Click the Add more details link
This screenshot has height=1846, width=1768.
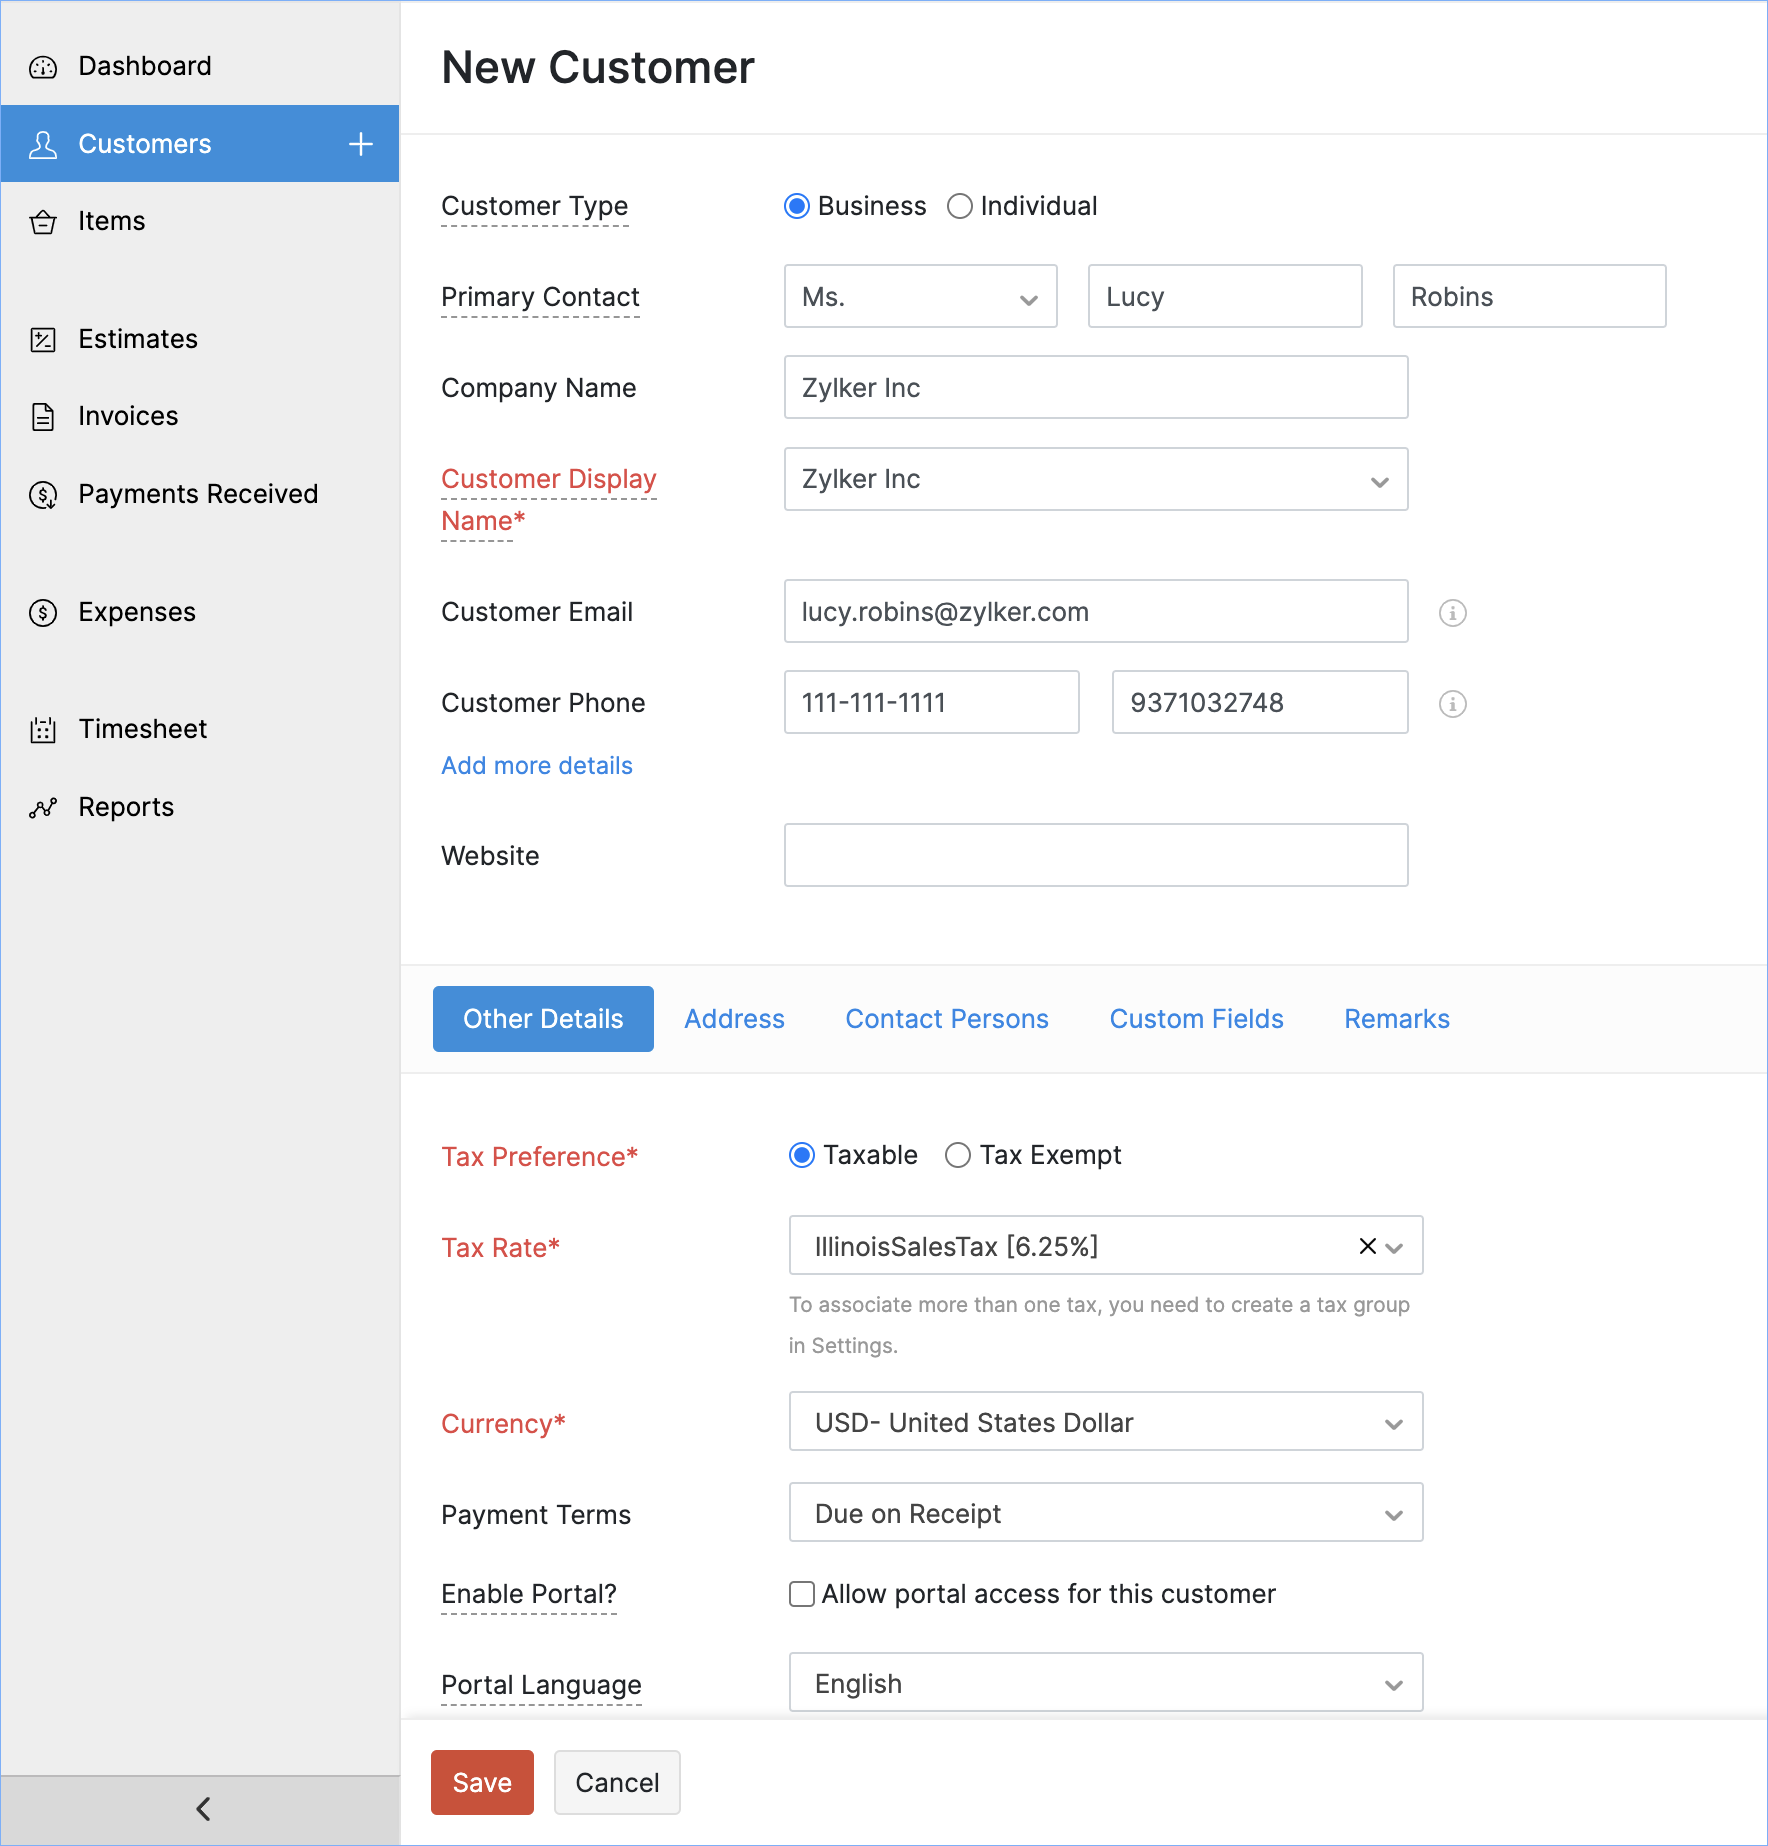[x=537, y=766]
